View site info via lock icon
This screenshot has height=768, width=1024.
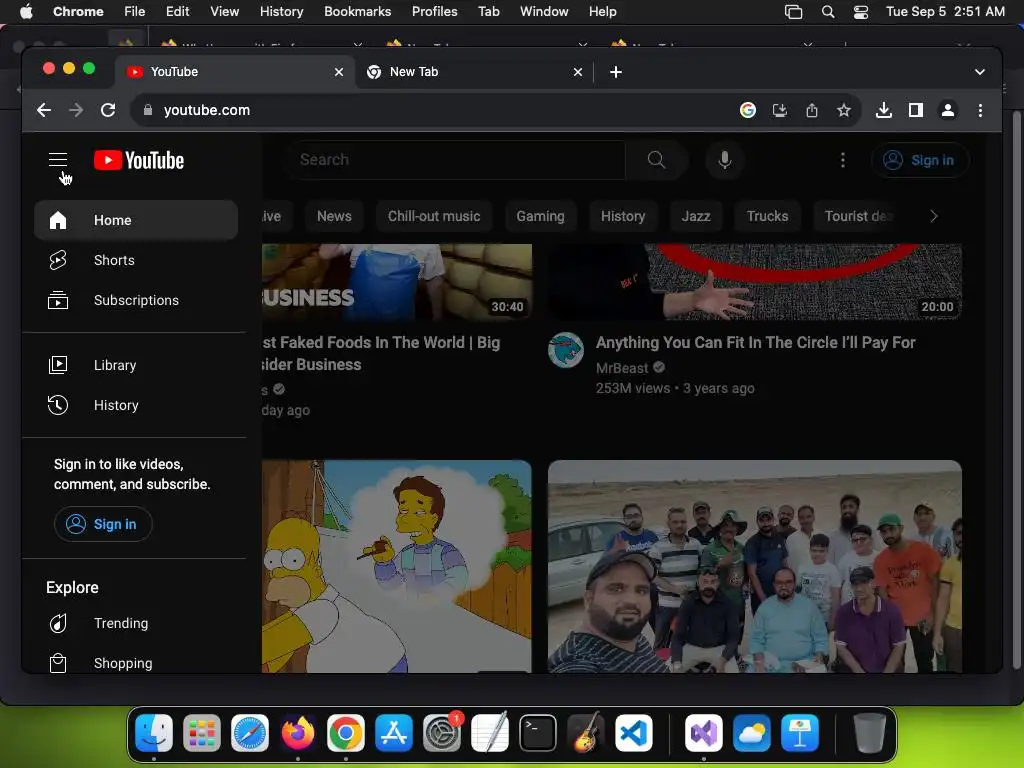click(148, 110)
